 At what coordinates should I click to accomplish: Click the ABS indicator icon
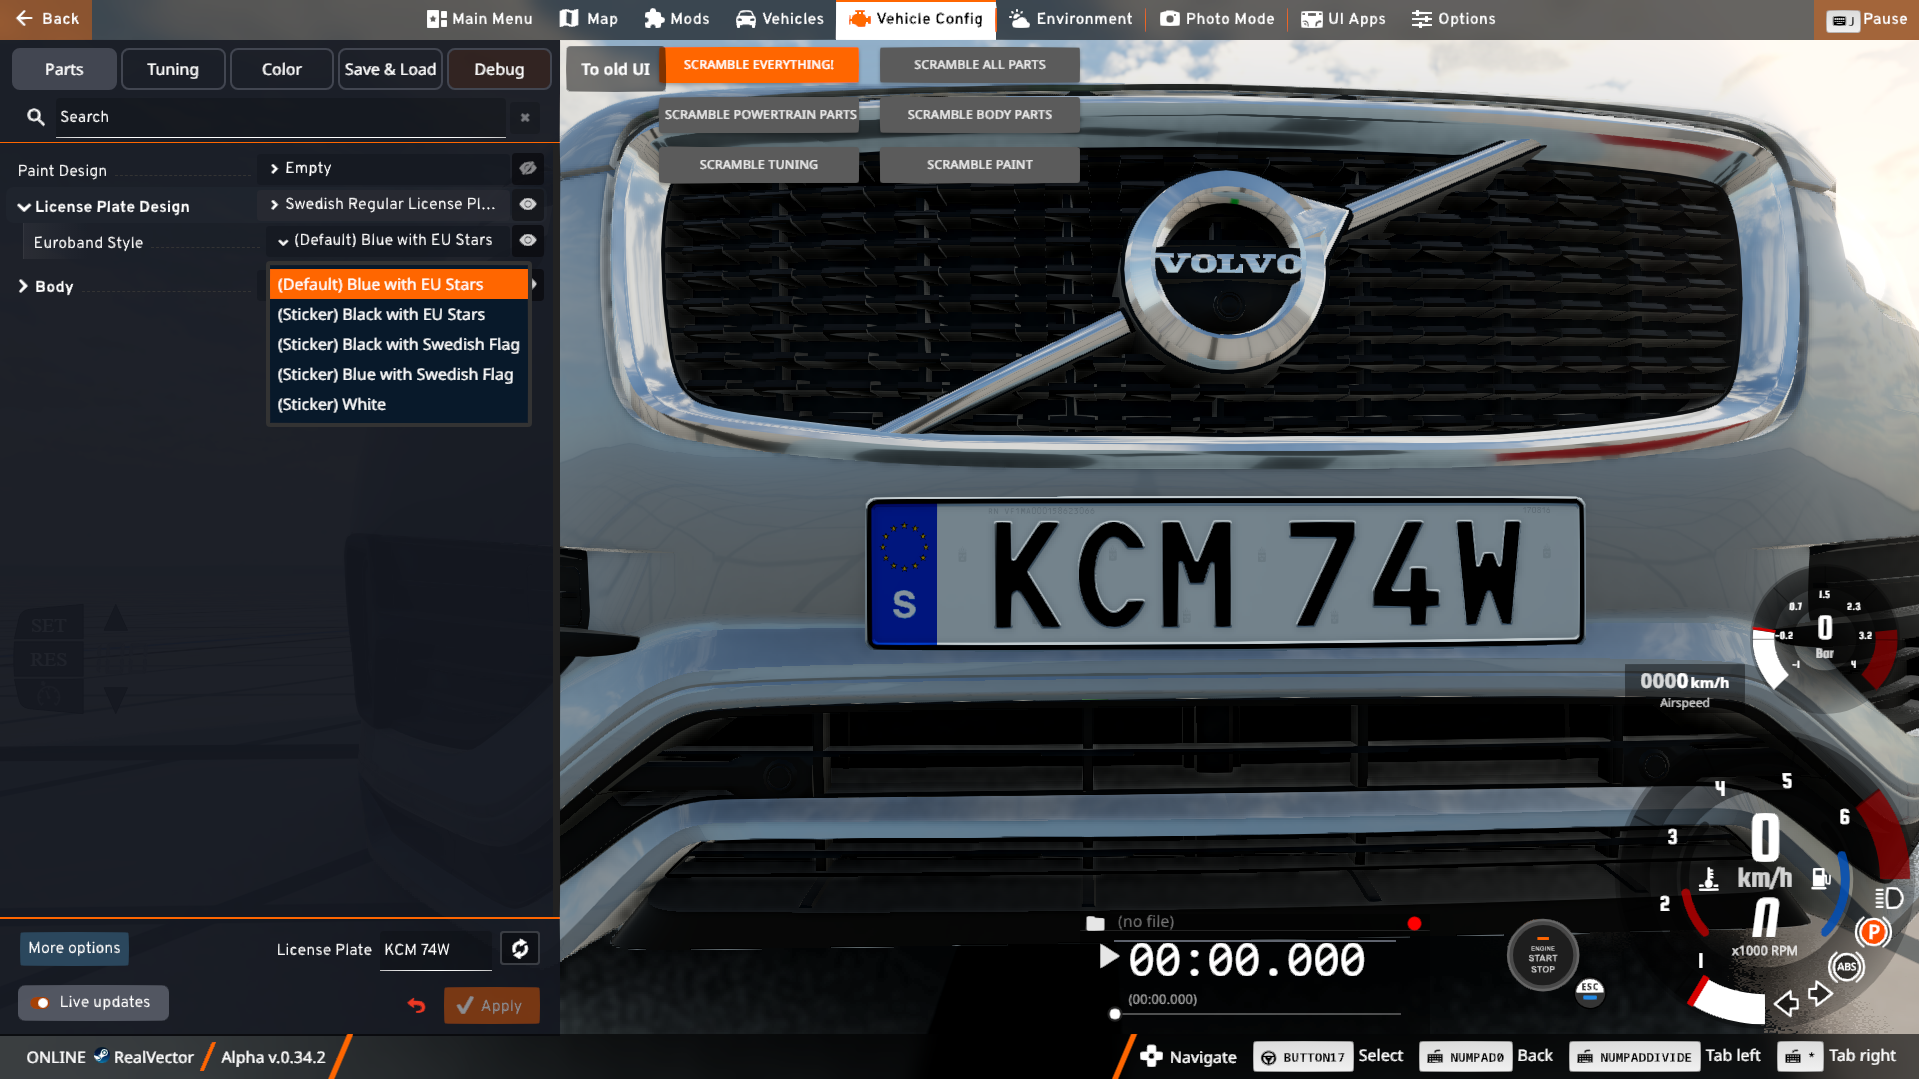coord(1846,966)
